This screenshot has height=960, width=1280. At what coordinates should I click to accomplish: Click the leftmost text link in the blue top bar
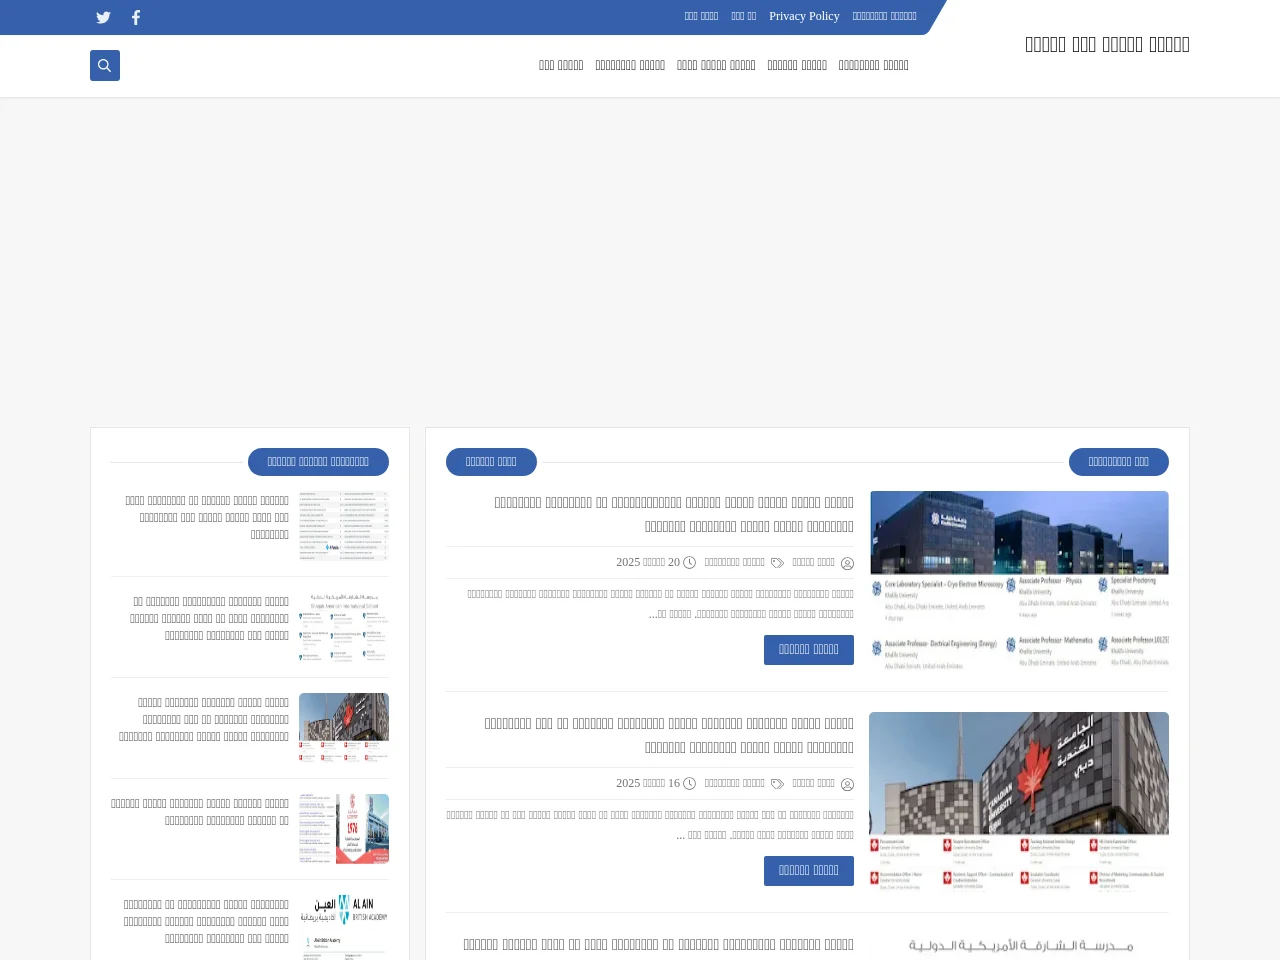(x=701, y=16)
